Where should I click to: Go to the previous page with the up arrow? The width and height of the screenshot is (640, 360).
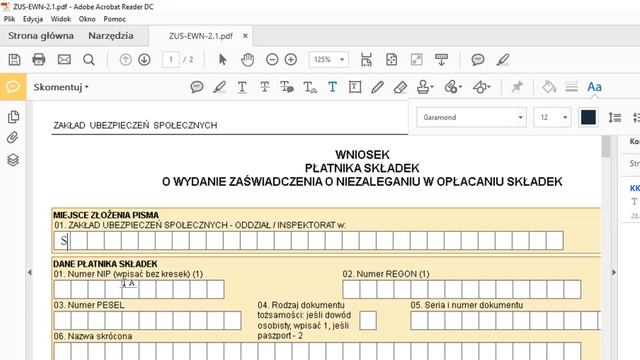pos(126,60)
